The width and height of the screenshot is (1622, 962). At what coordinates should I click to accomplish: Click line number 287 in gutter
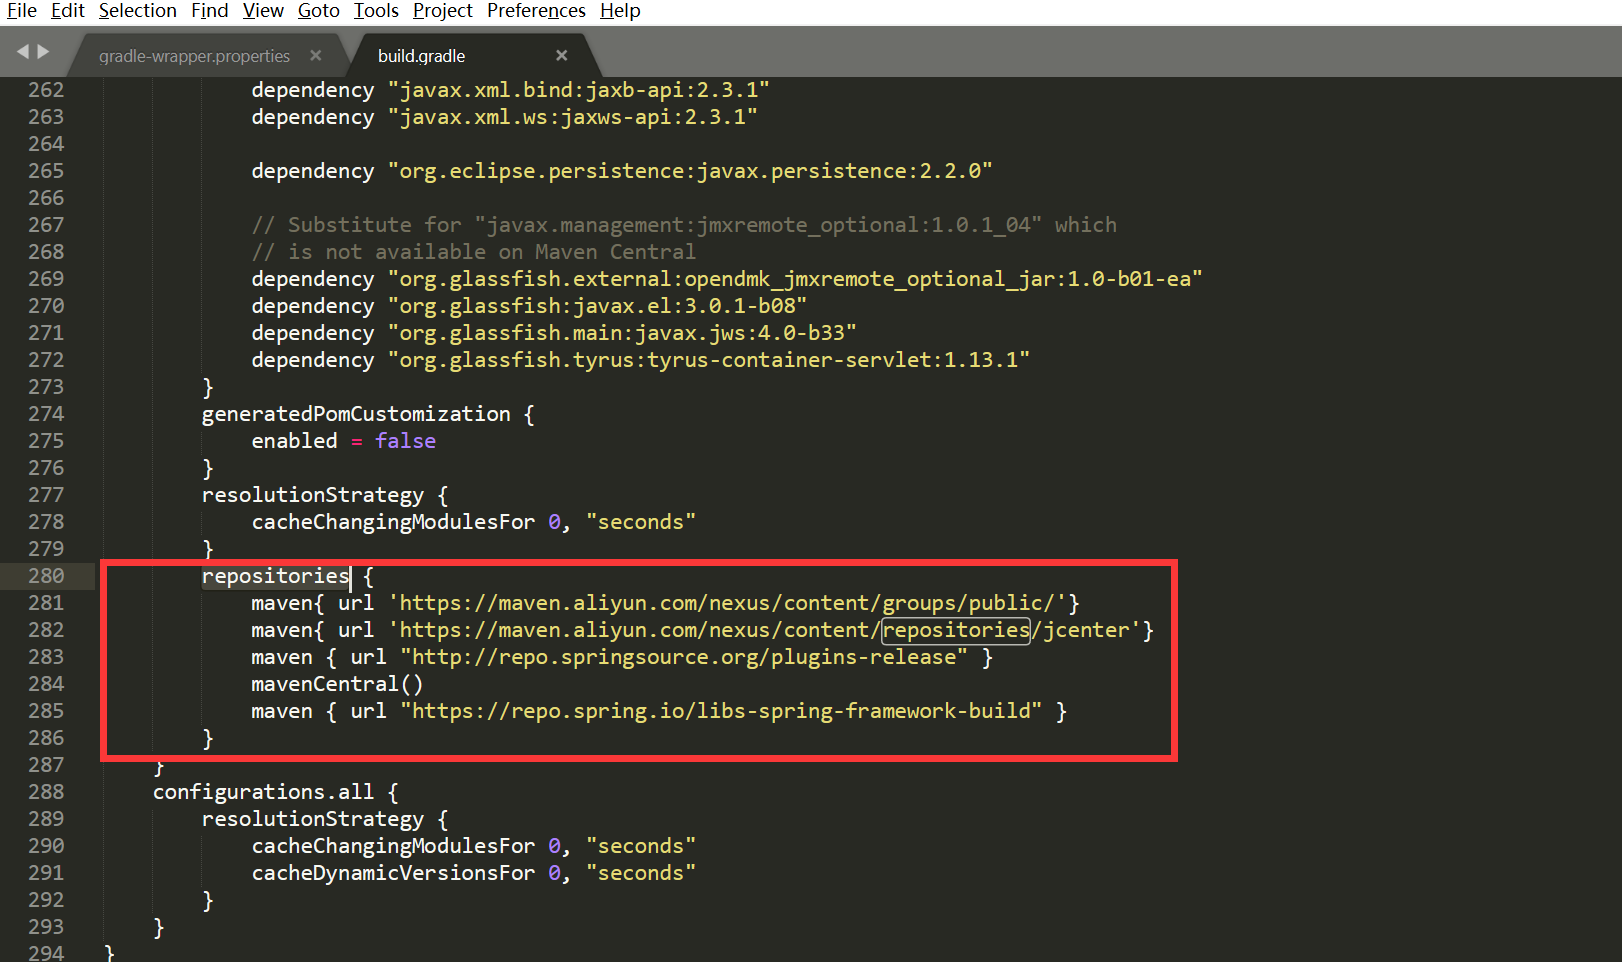click(x=46, y=765)
